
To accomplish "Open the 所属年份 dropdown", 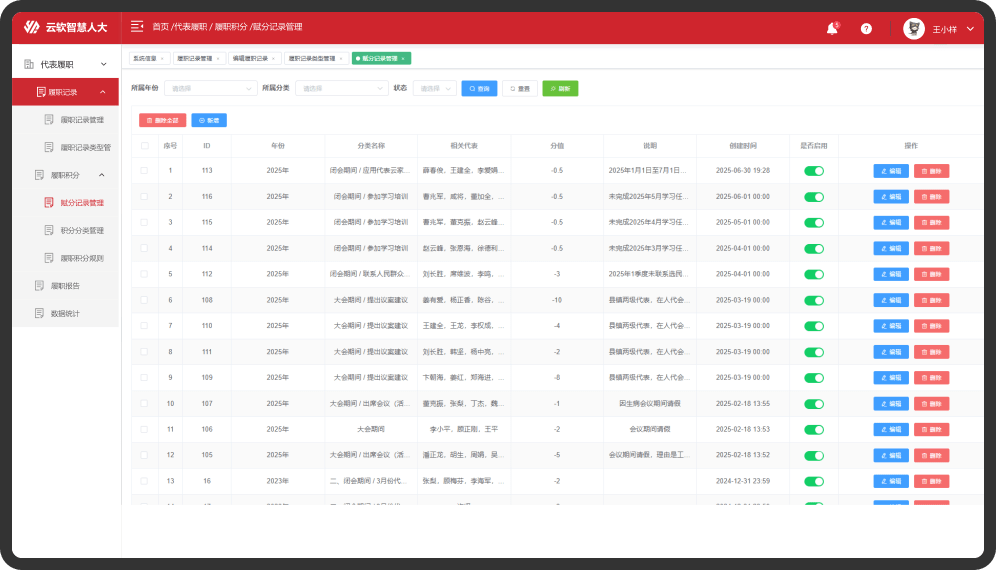I will pyautogui.click(x=210, y=88).
